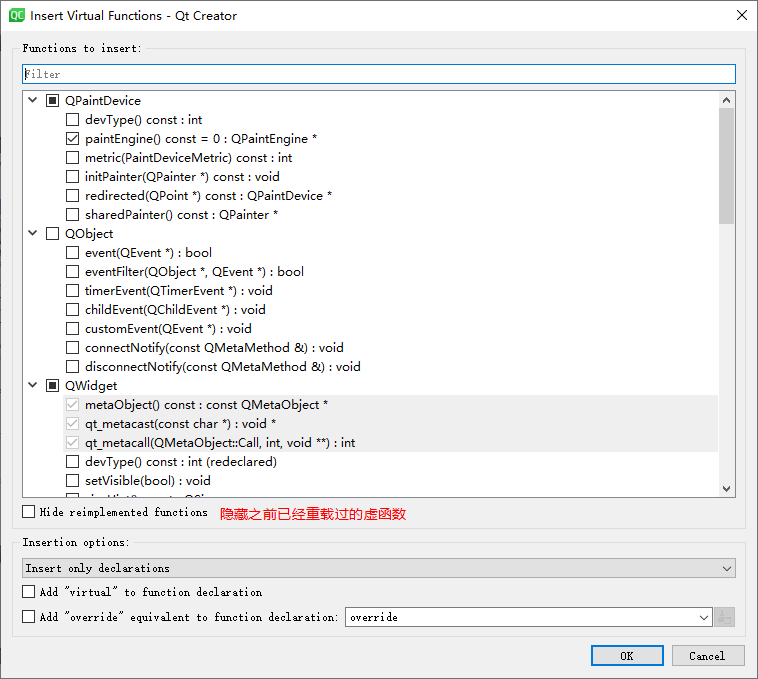
Task: Click the clear-replacement icon beside the override combo
Action: tap(724, 617)
